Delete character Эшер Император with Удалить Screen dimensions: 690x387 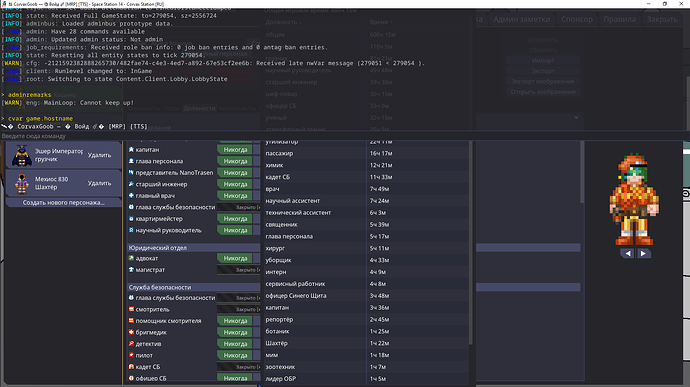tap(99, 155)
